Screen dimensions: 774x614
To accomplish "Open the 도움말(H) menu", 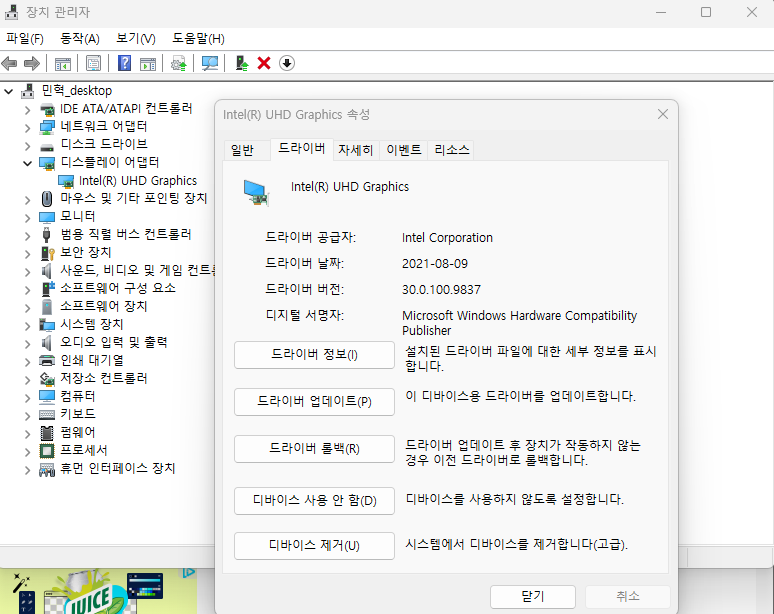I will click(x=198, y=38).
